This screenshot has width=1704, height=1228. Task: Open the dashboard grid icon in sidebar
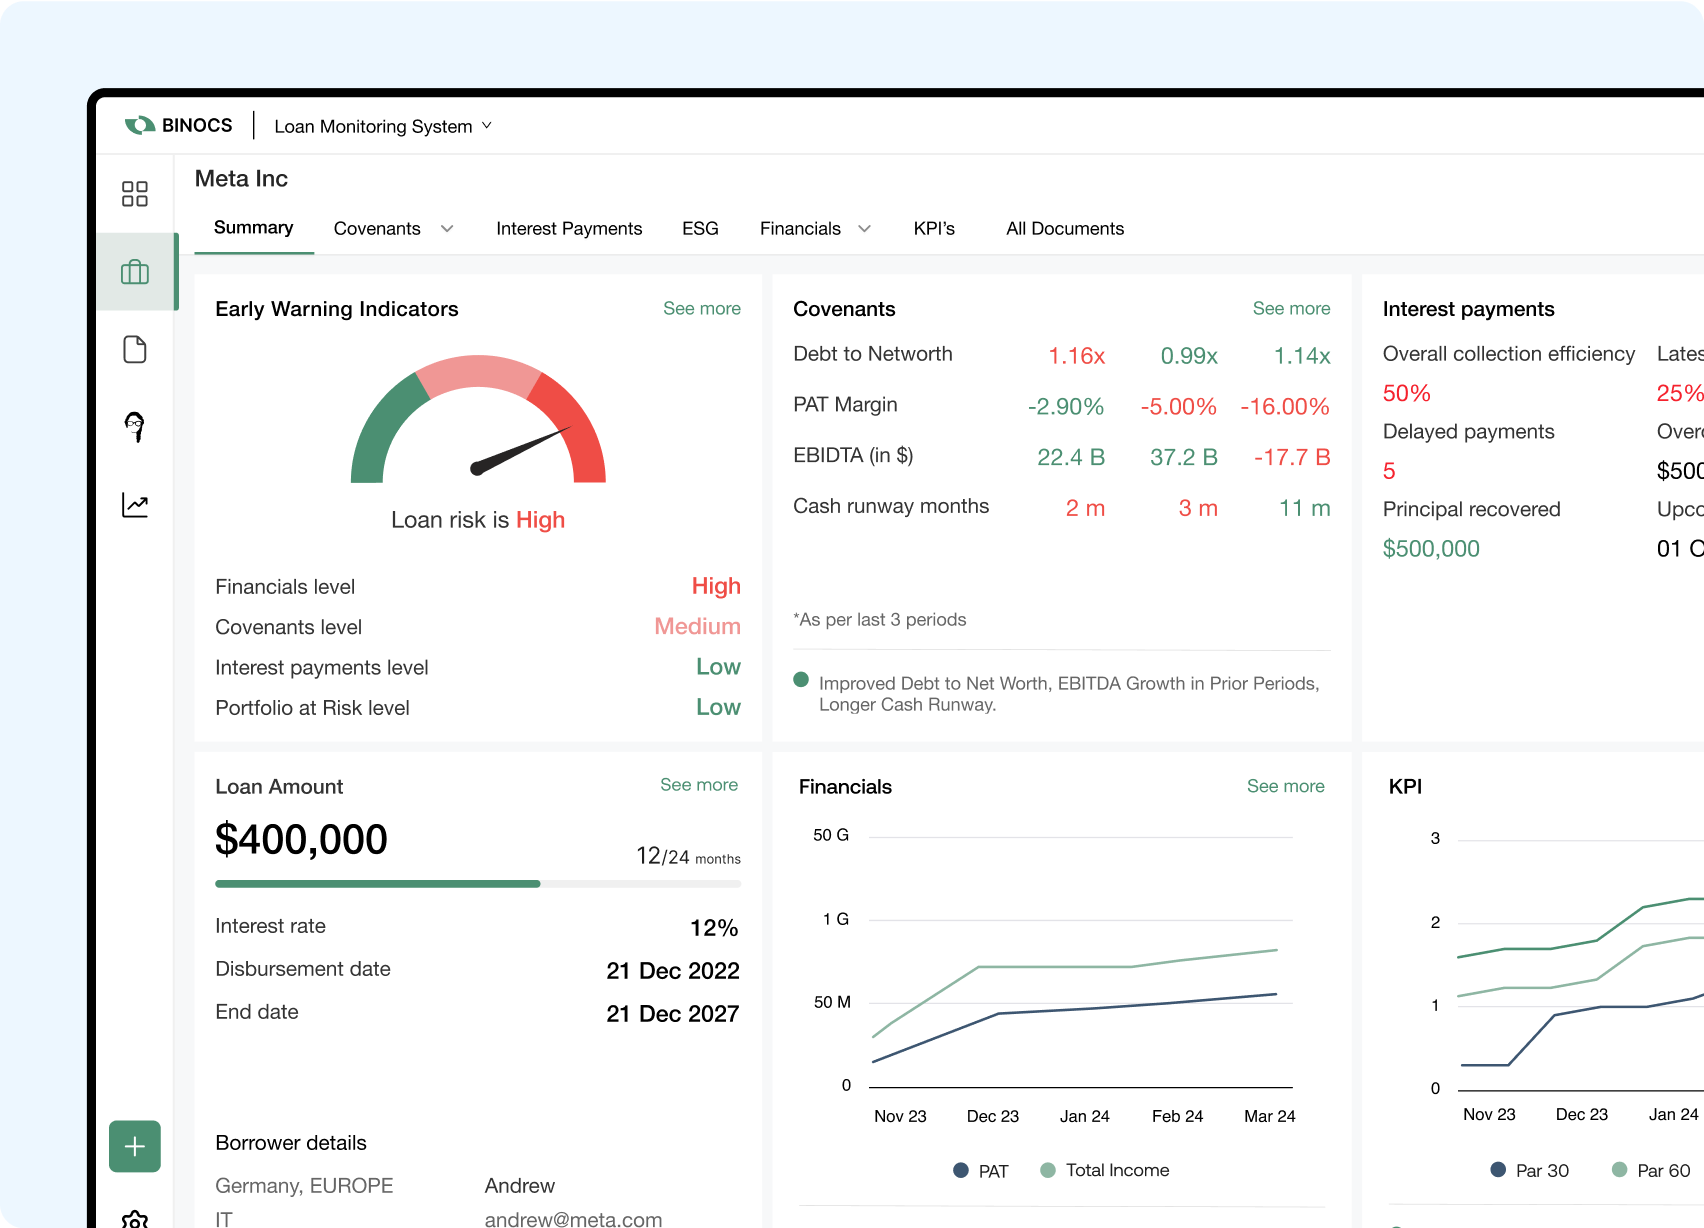[135, 193]
